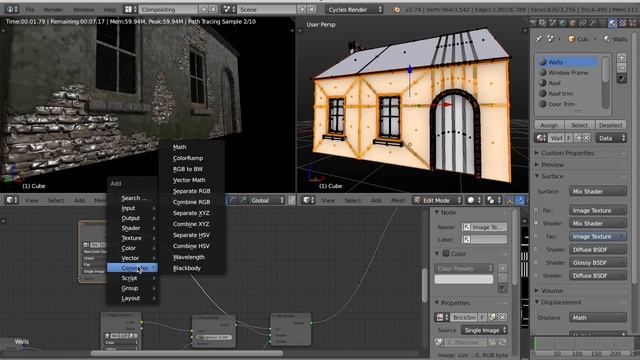
Task: Click the right viewport's editor type cube icon
Action: pyautogui.click(x=309, y=200)
